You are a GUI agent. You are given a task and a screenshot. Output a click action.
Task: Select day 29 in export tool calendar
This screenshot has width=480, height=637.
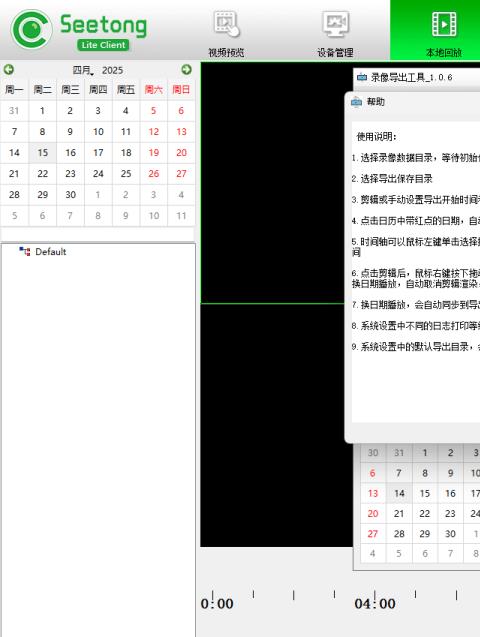(425, 533)
